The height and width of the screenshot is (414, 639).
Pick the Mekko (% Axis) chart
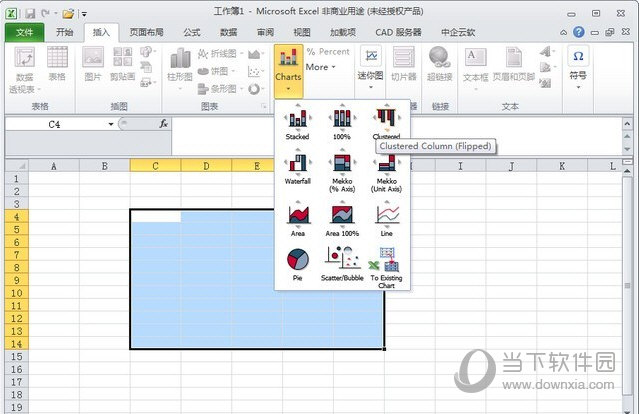coord(342,166)
